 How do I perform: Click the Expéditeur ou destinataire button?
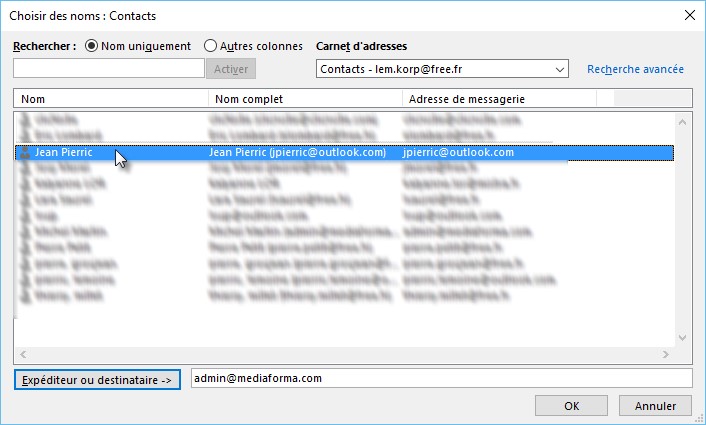pos(97,380)
